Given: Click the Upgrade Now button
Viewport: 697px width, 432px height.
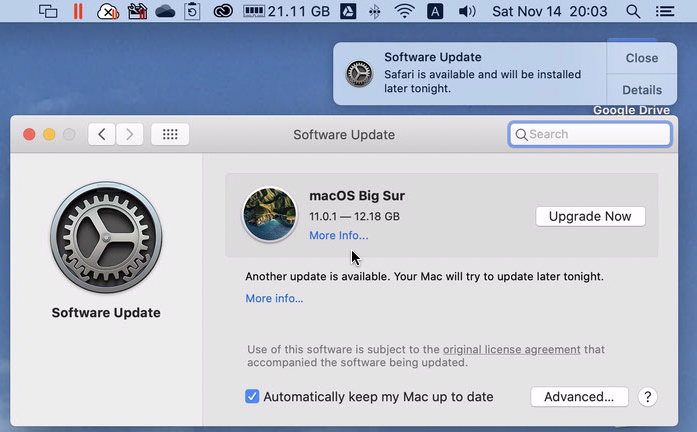Looking at the screenshot, I should pos(590,216).
